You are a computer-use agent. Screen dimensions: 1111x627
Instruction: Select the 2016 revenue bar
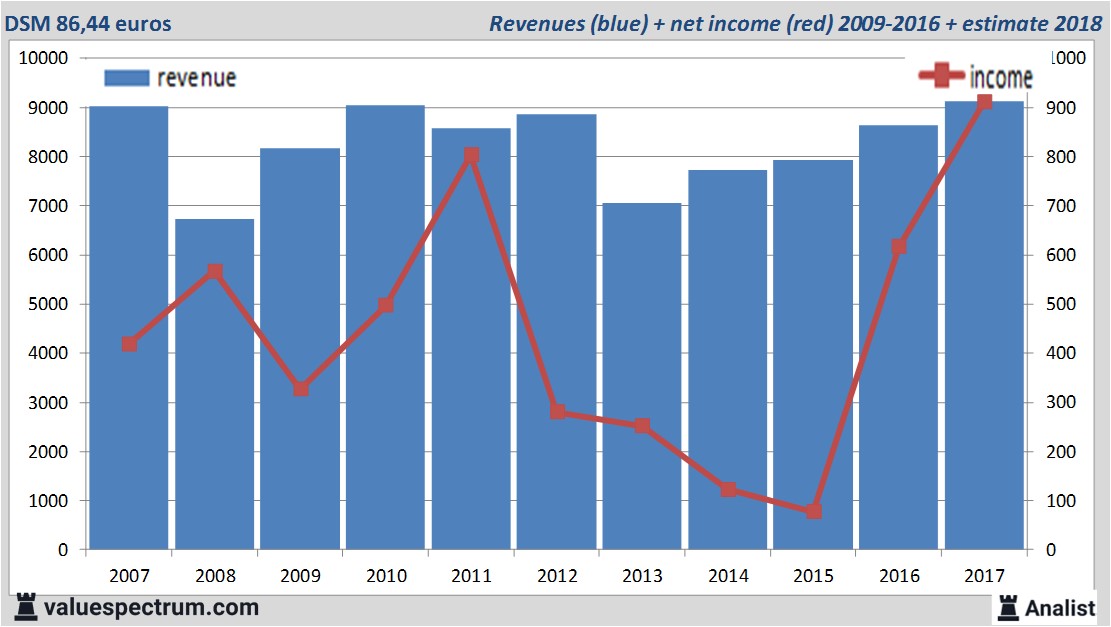pyautogui.click(x=898, y=337)
